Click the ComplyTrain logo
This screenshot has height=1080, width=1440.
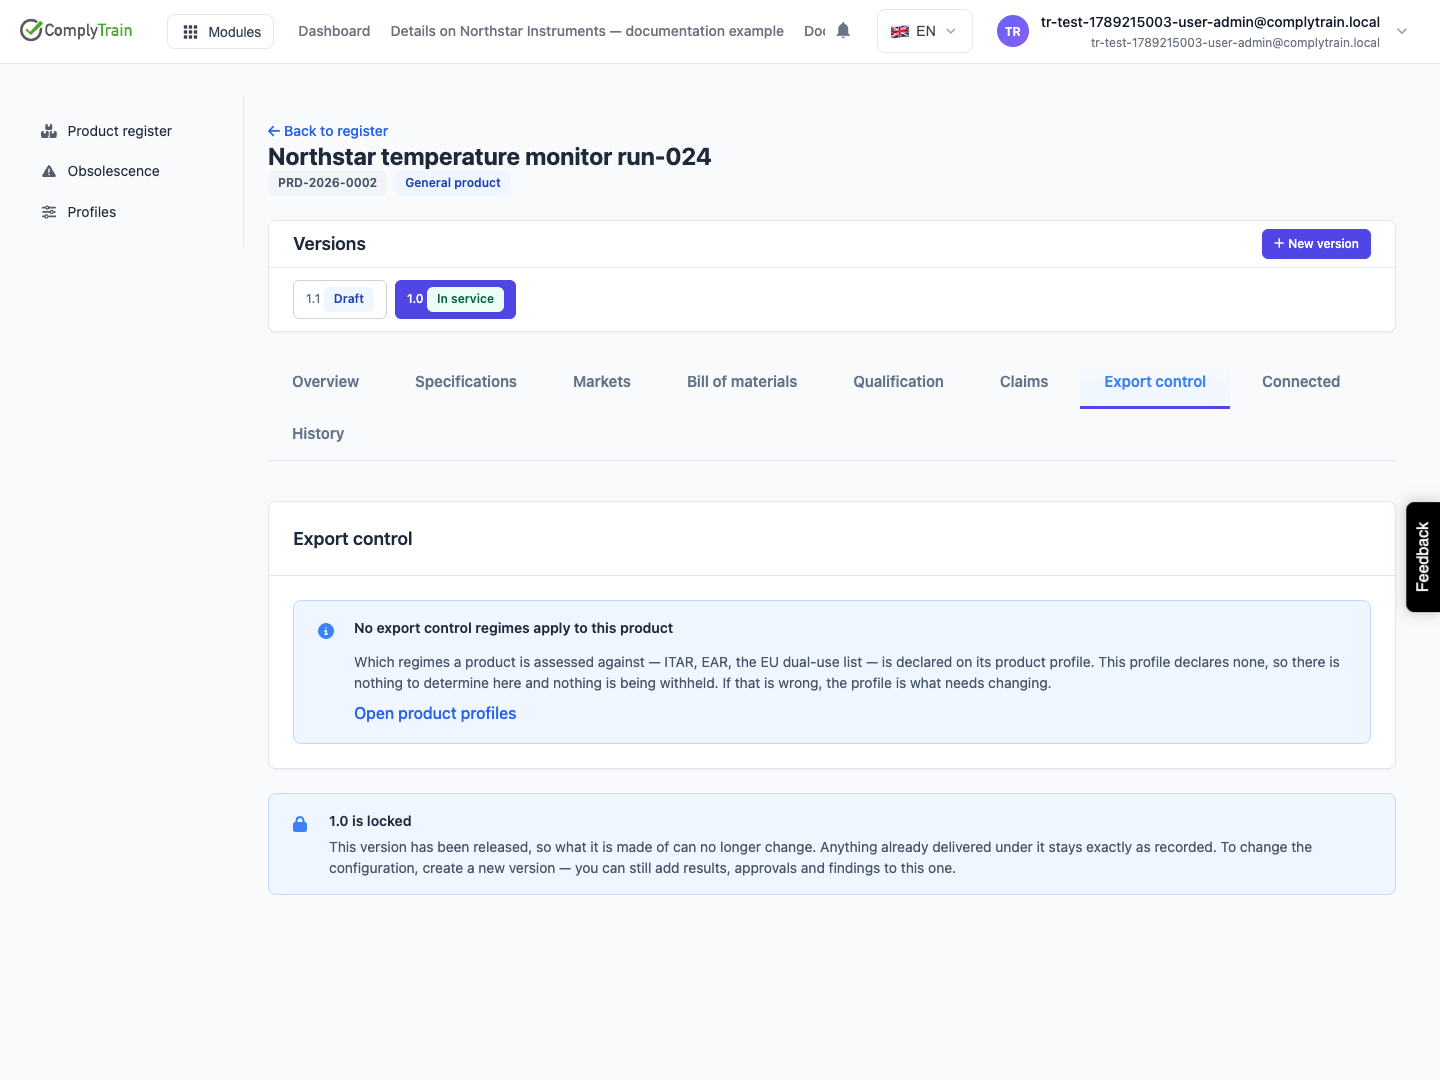point(76,30)
